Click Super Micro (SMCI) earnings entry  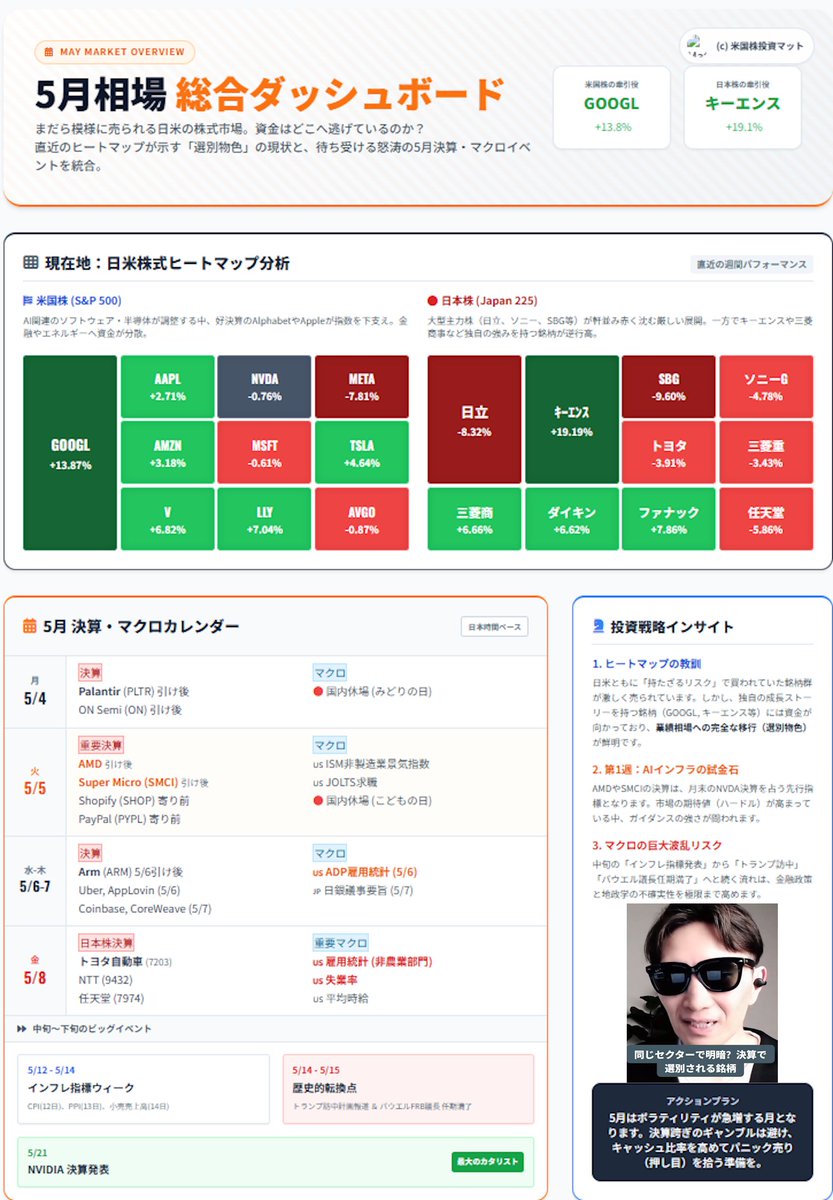coord(143,782)
